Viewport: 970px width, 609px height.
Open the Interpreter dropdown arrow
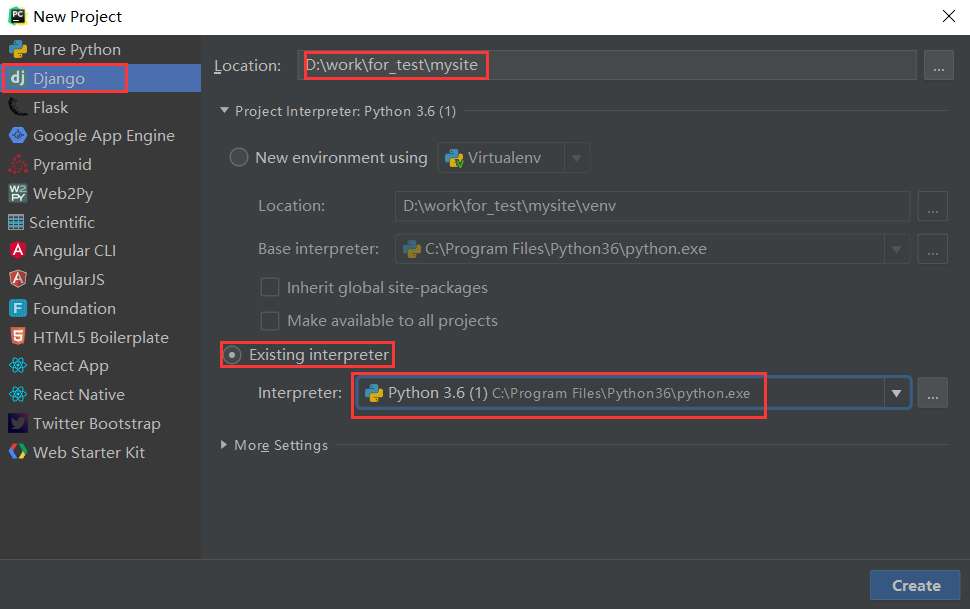coord(896,393)
